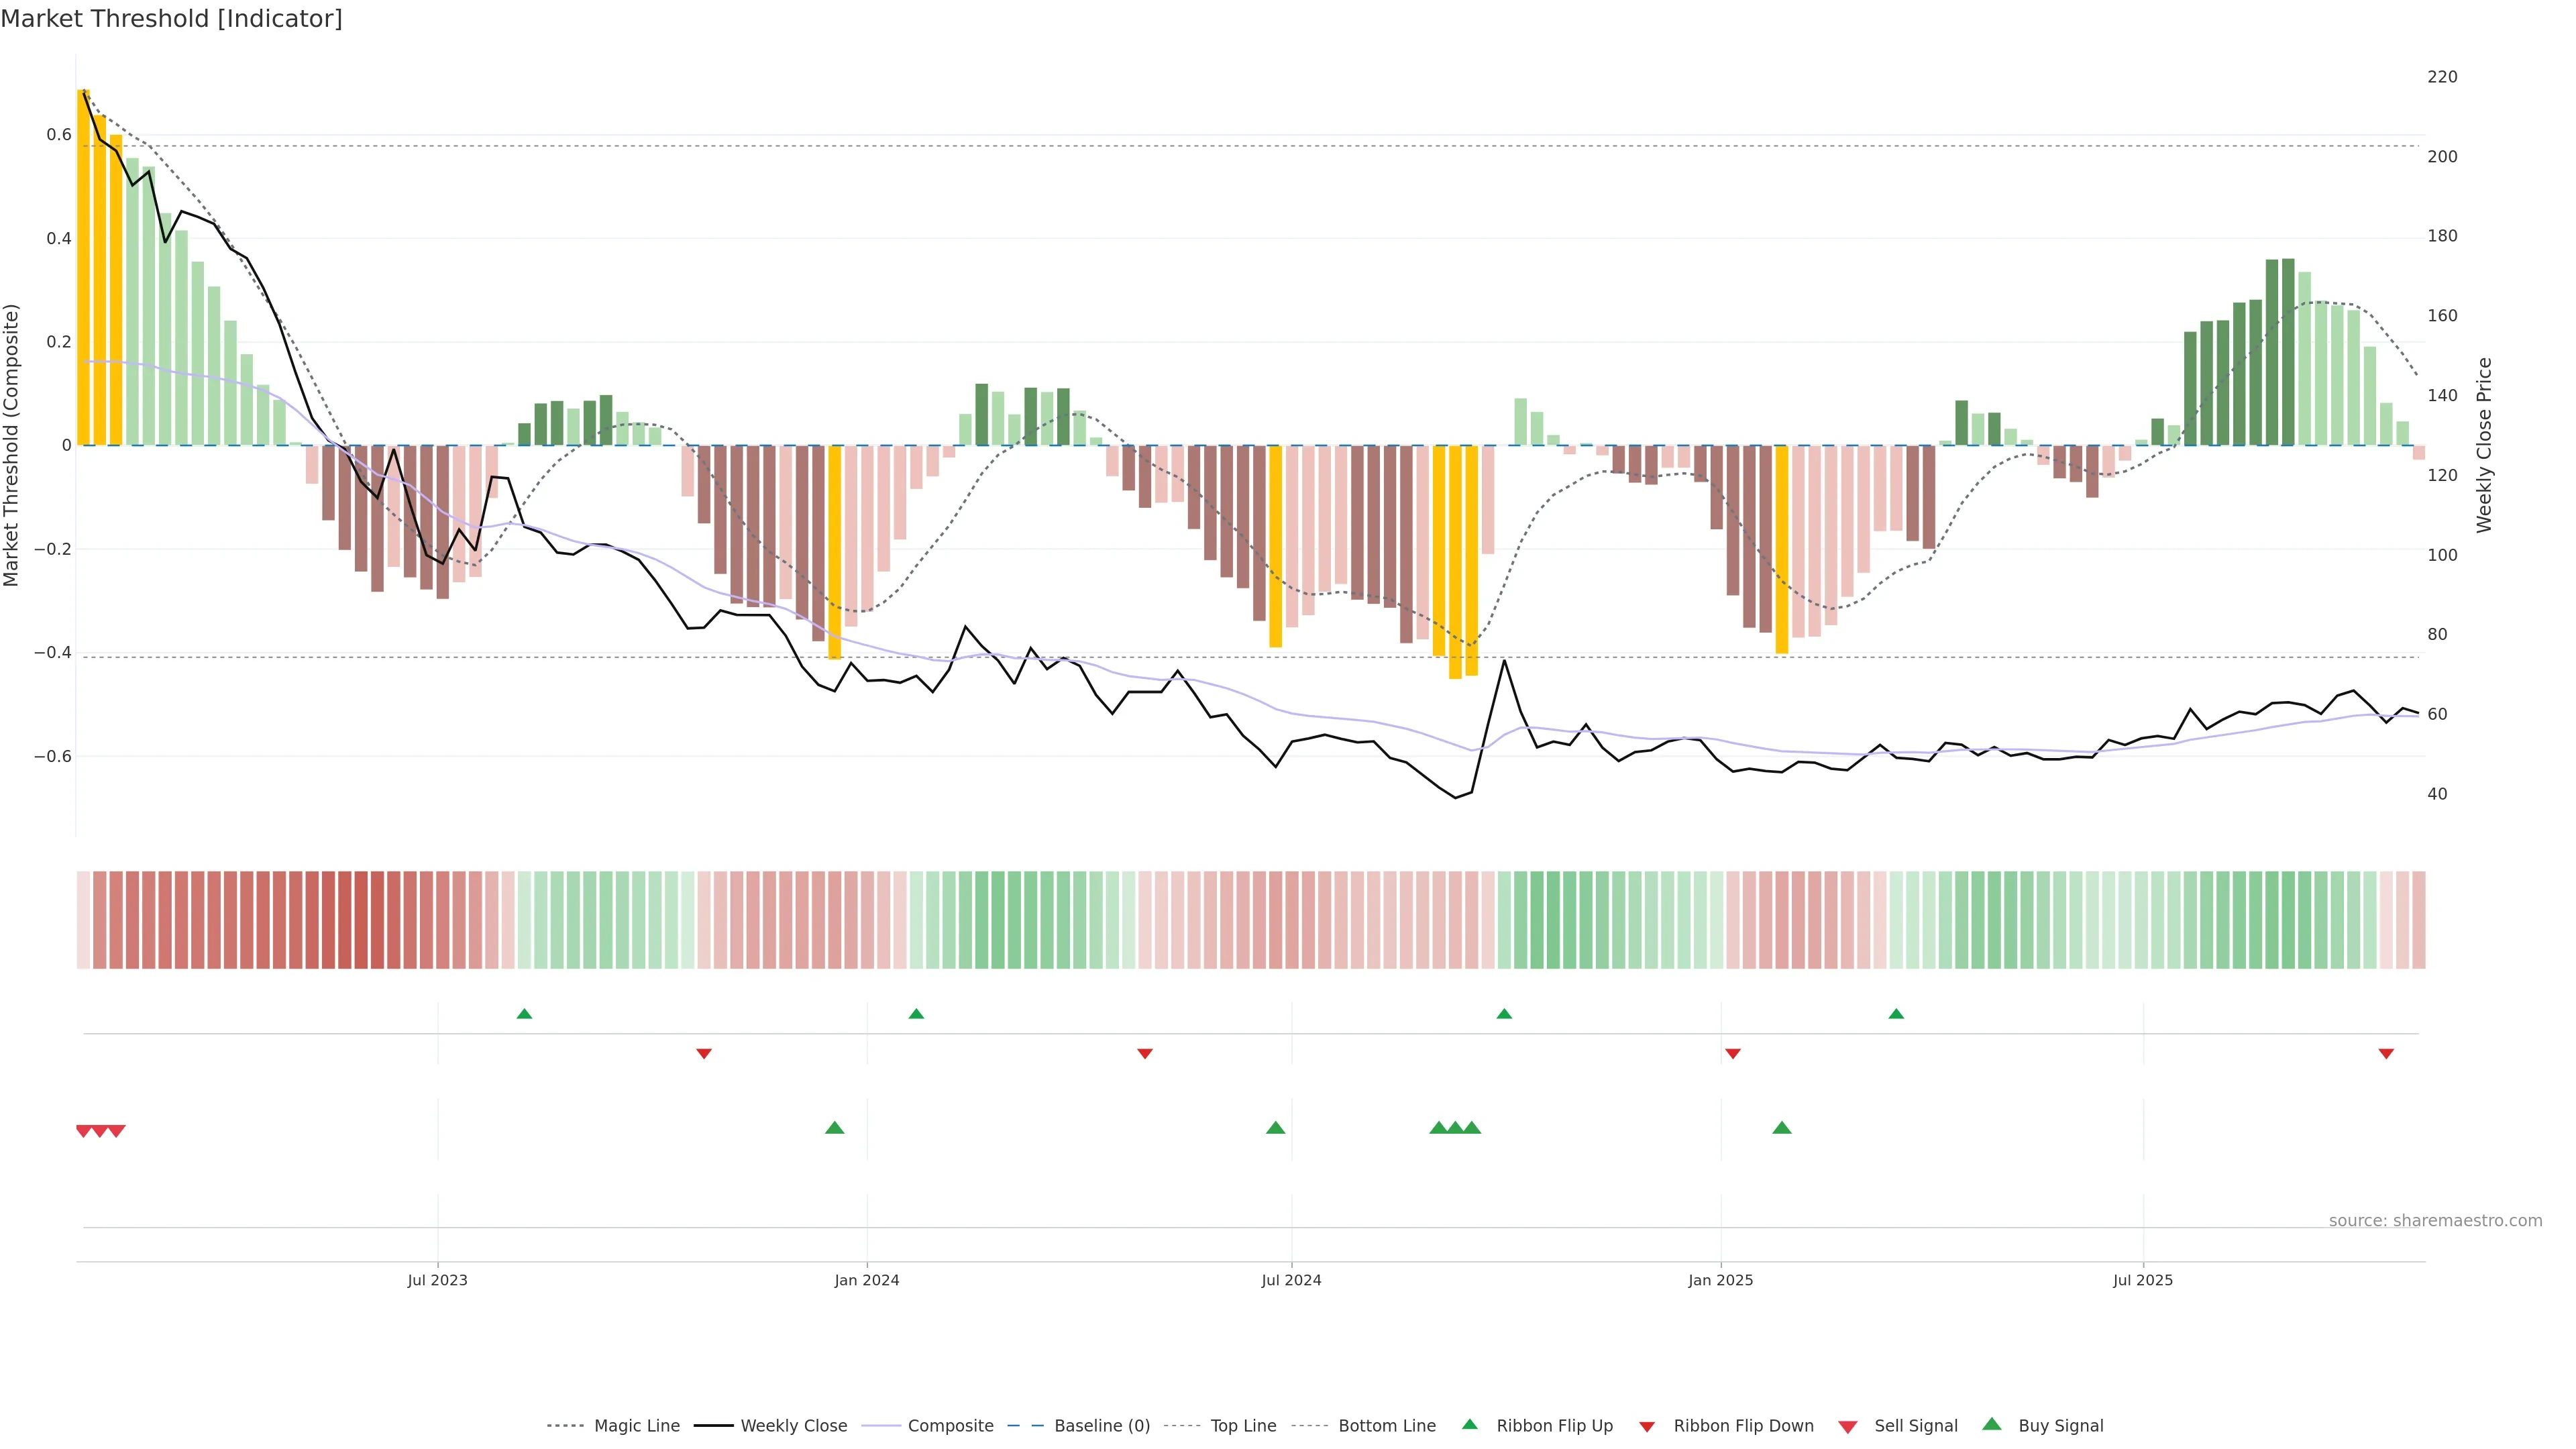Click the Baseline (0) legend item

pyautogui.click(x=1101, y=1425)
